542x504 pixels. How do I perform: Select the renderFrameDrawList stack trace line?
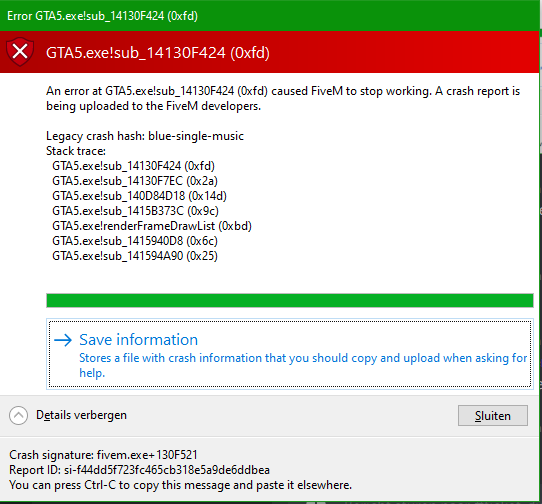click(x=152, y=226)
